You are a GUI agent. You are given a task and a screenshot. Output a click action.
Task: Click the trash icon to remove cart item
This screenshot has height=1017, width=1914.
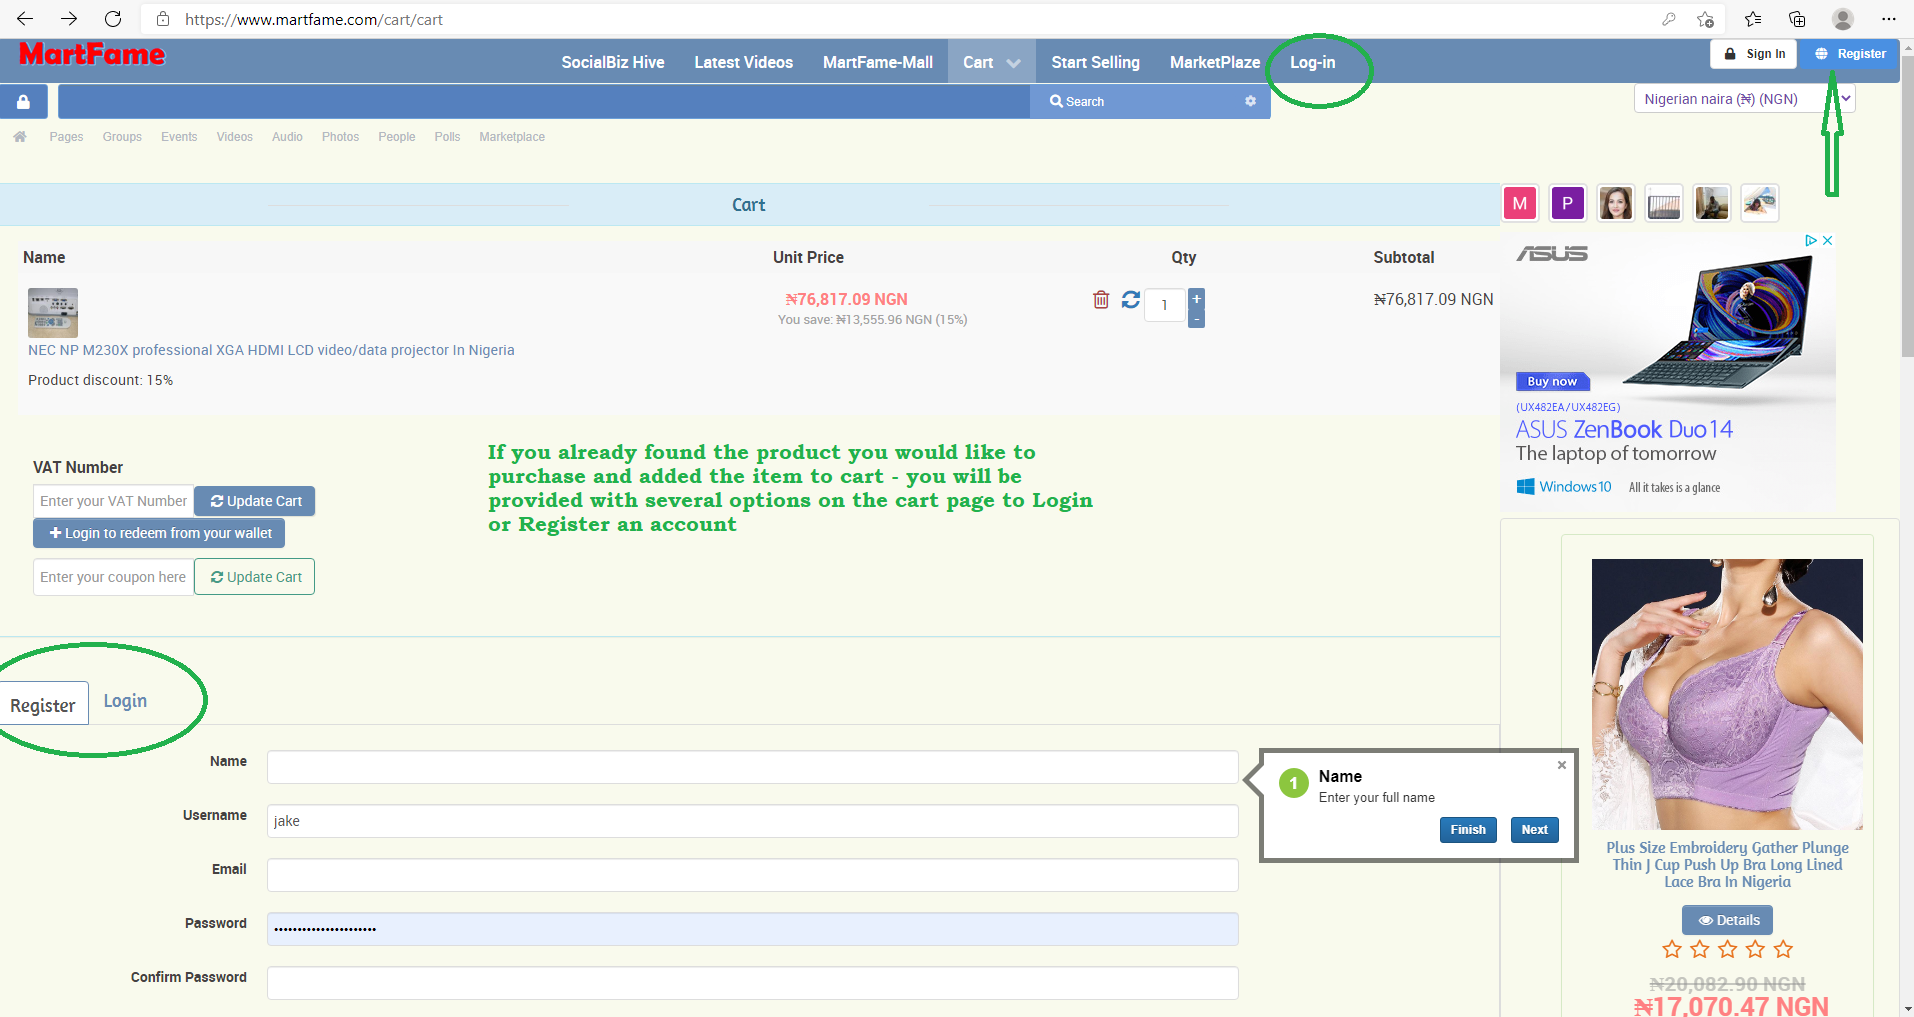click(1101, 300)
